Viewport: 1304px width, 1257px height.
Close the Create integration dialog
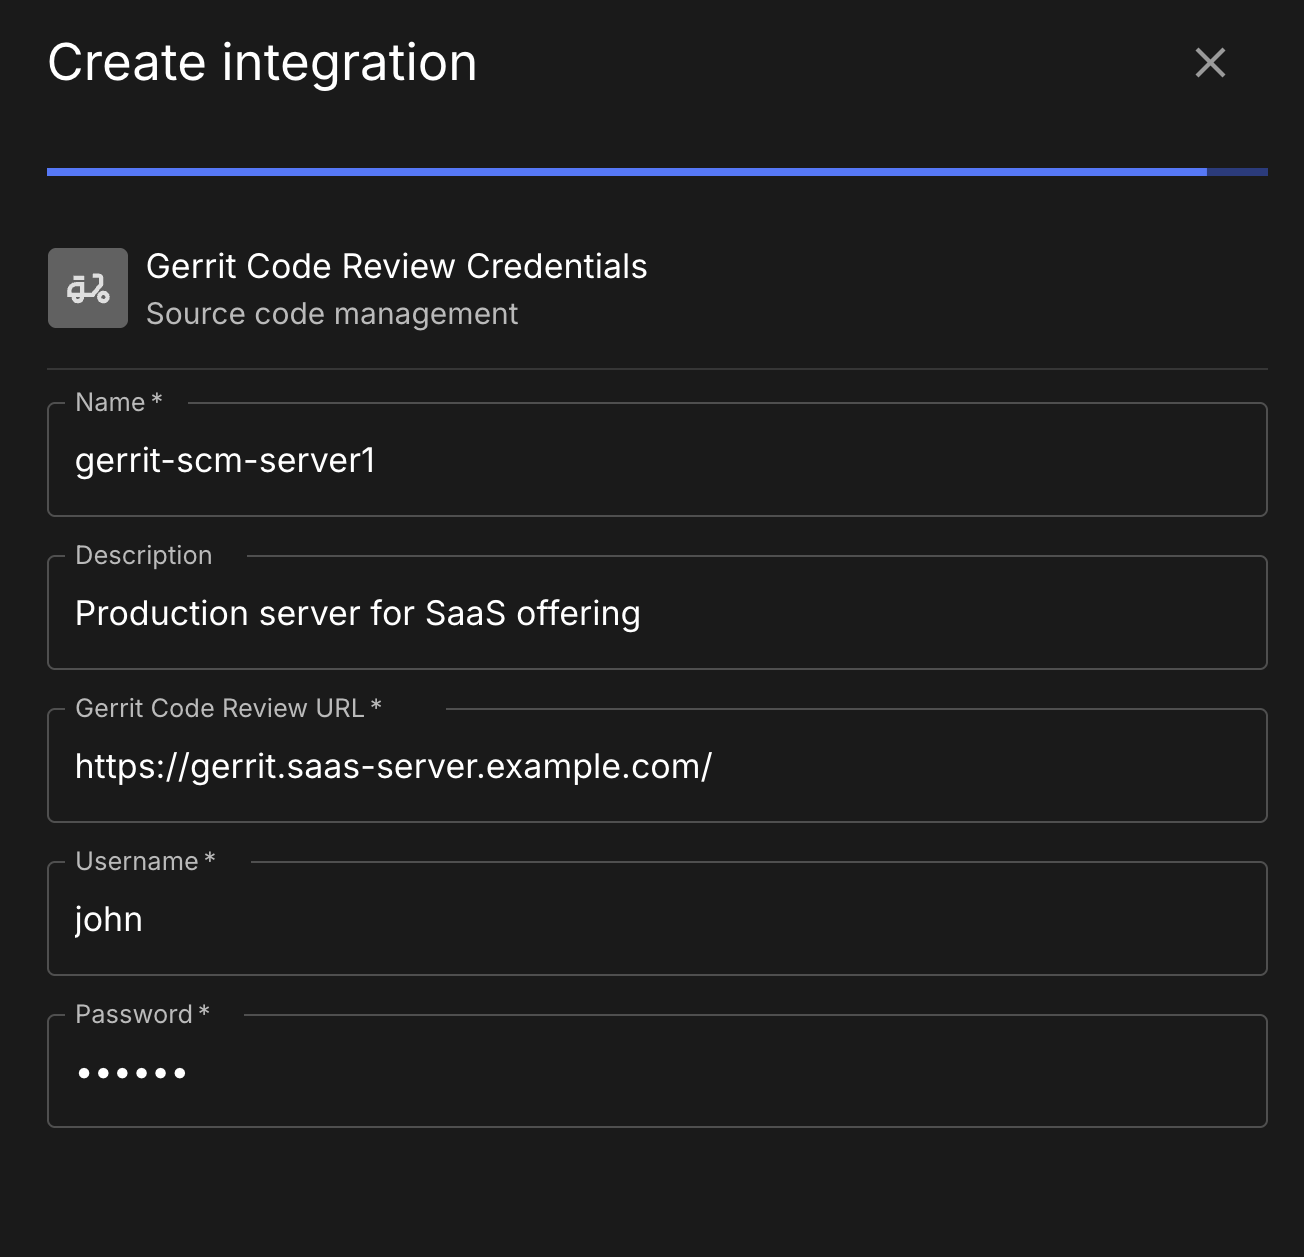pos(1210,62)
